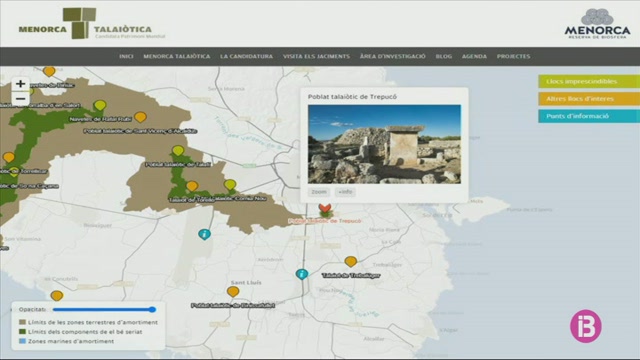Screen dimensions: 640x360
Task: Adjust the Opacitat slider handle
Action: click(152, 309)
